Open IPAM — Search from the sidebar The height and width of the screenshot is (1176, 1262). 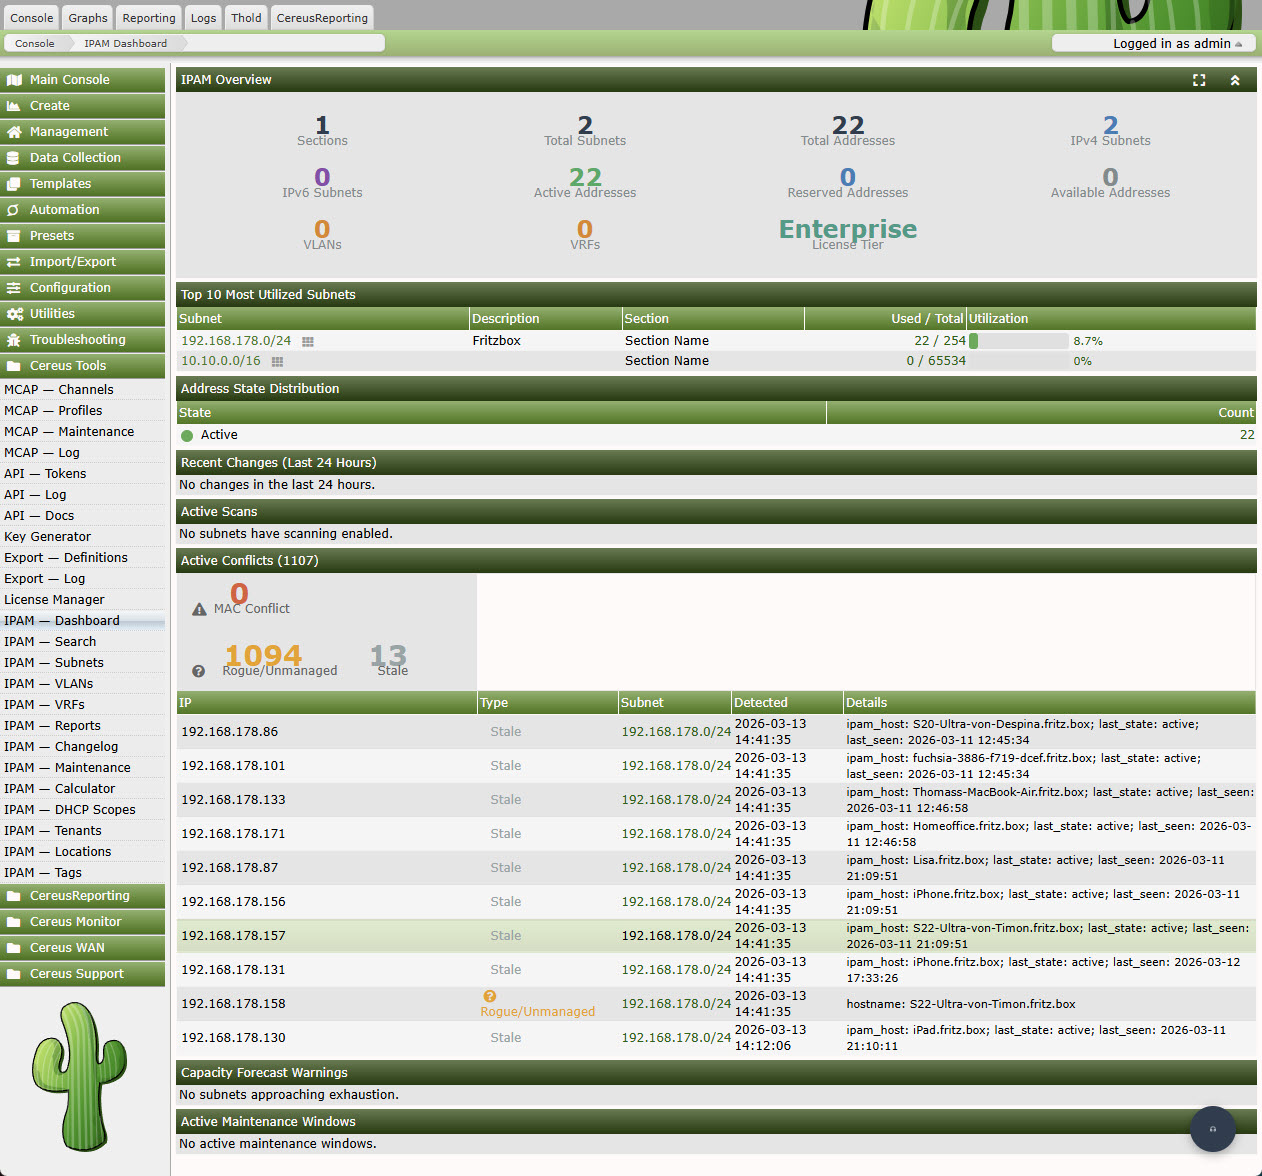tap(49, 641)
